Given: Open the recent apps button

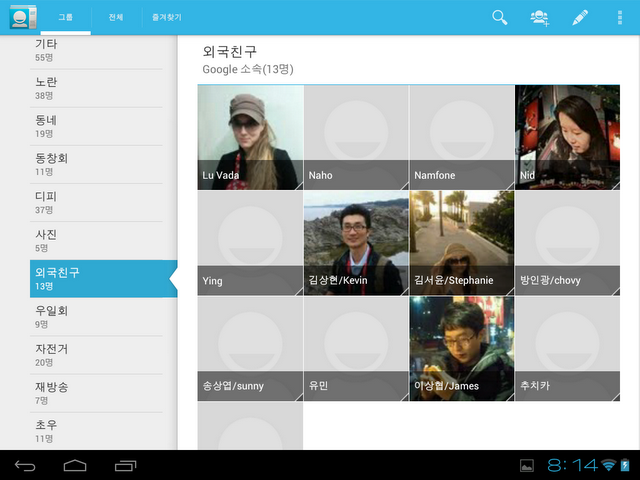Looking at the screenshot, I should tap(125, 465).
